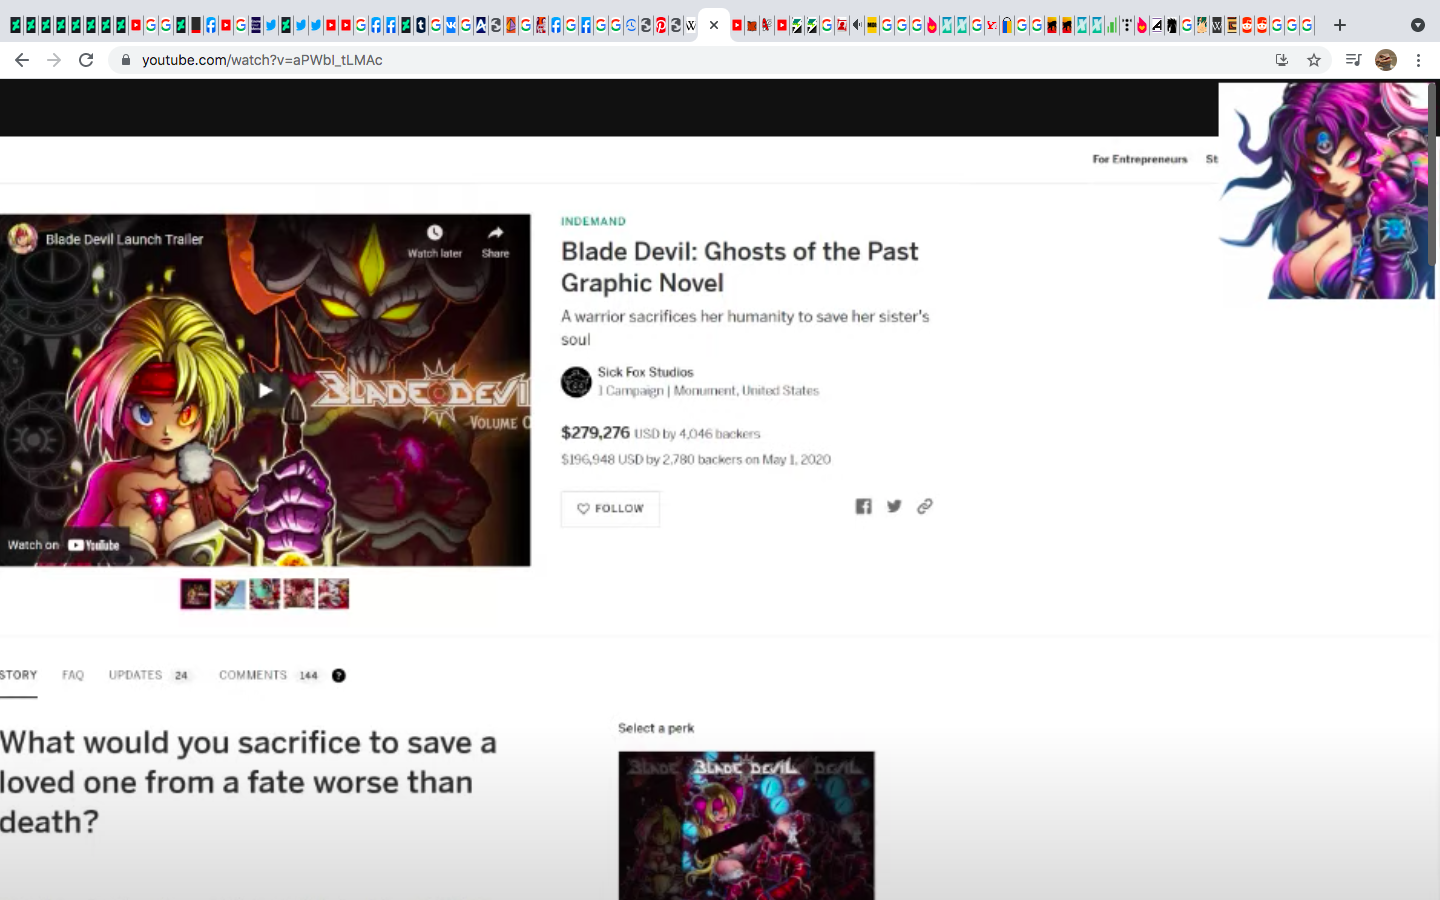
Task: View site info via padlock icon
Action: click(x=125, y=60)
